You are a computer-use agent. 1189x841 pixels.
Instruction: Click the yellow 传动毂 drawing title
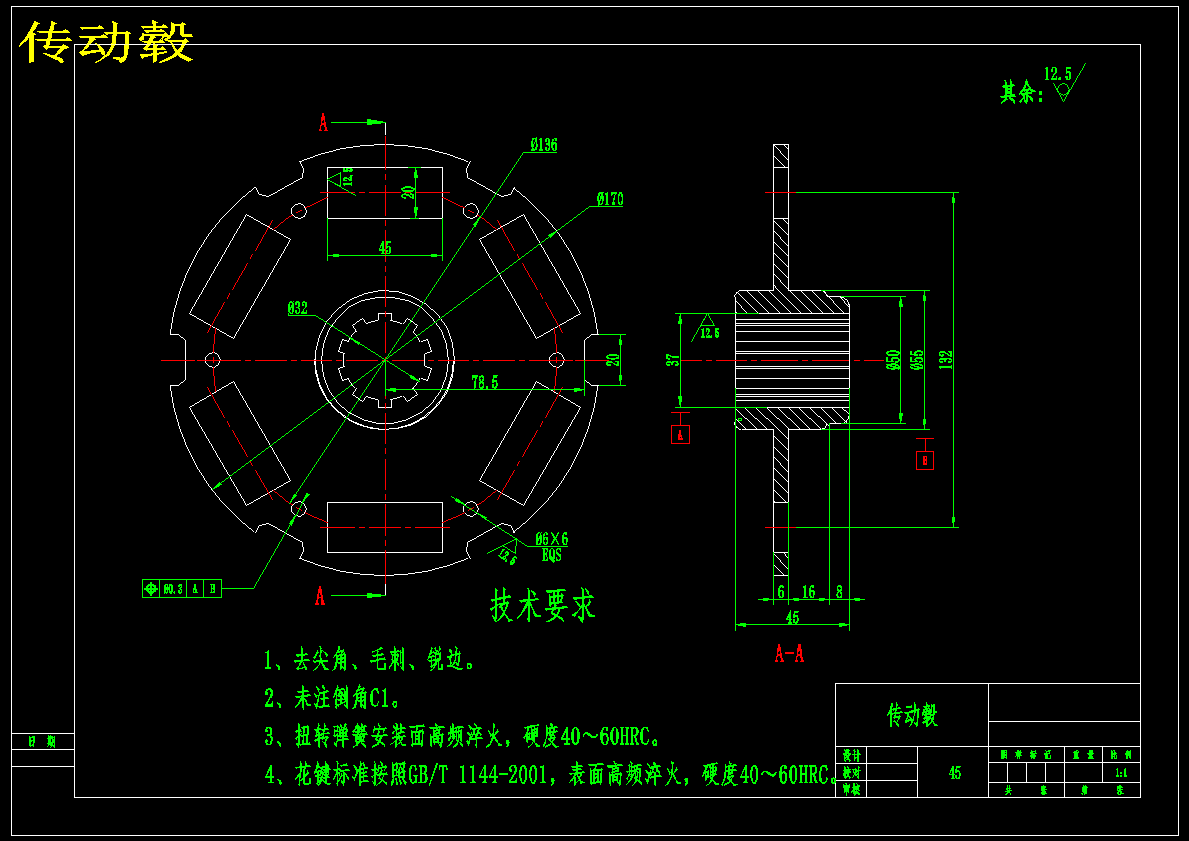[106, 42]
